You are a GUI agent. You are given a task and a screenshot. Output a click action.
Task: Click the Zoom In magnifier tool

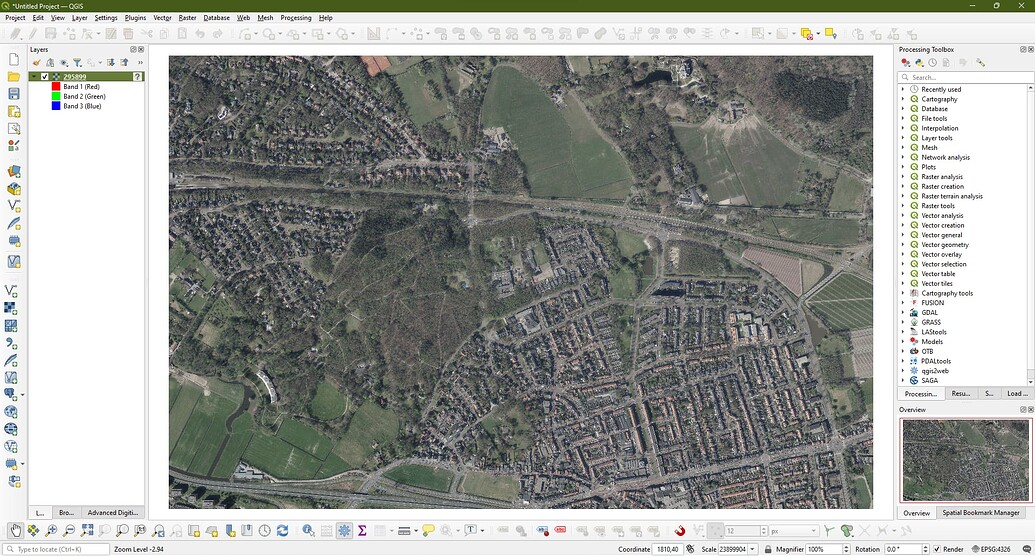click(50, 530)
